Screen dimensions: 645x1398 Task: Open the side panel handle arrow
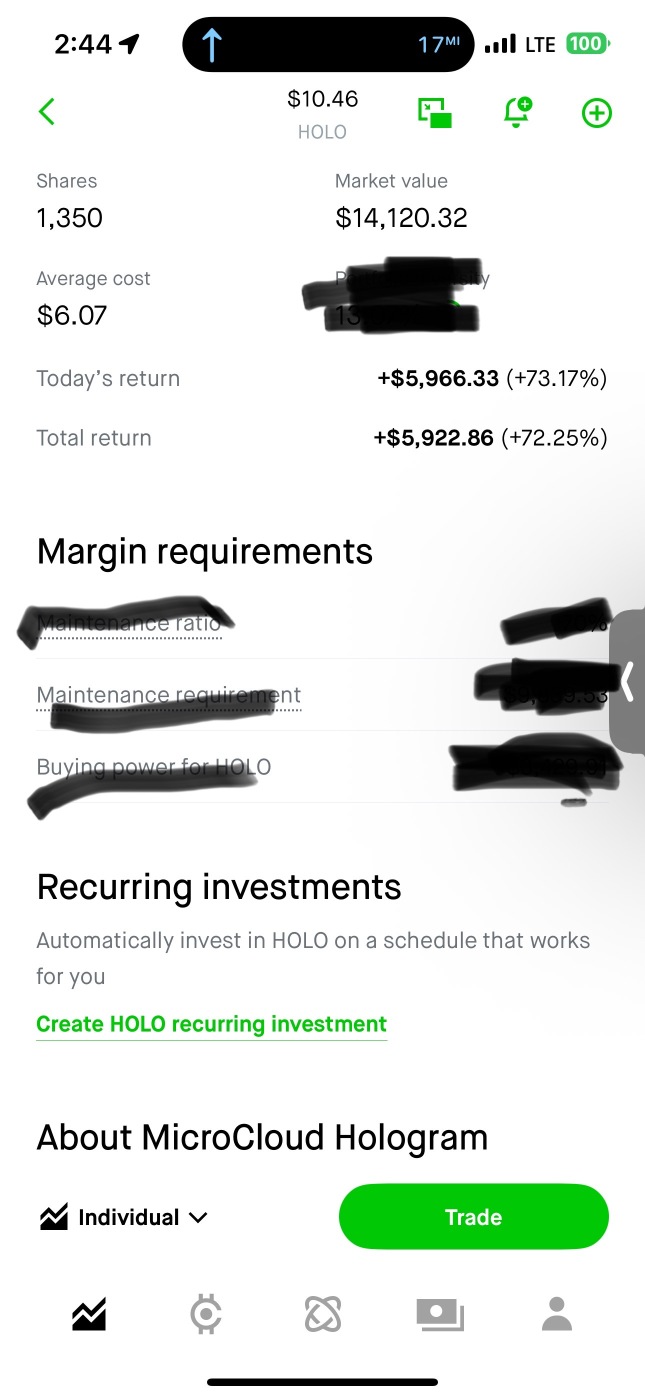click(628, 682)
